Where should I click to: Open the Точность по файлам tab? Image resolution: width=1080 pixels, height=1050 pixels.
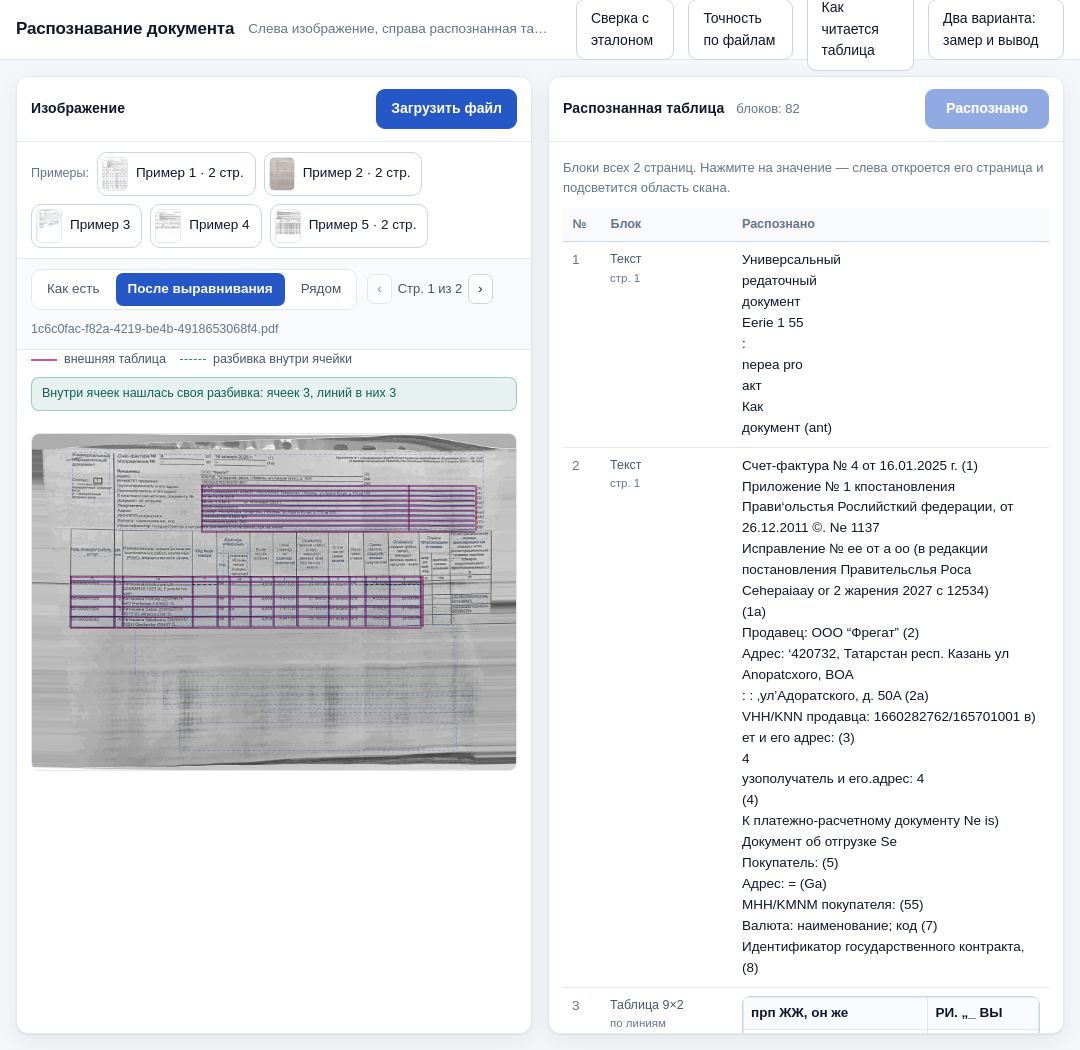[x=740, y=30]
